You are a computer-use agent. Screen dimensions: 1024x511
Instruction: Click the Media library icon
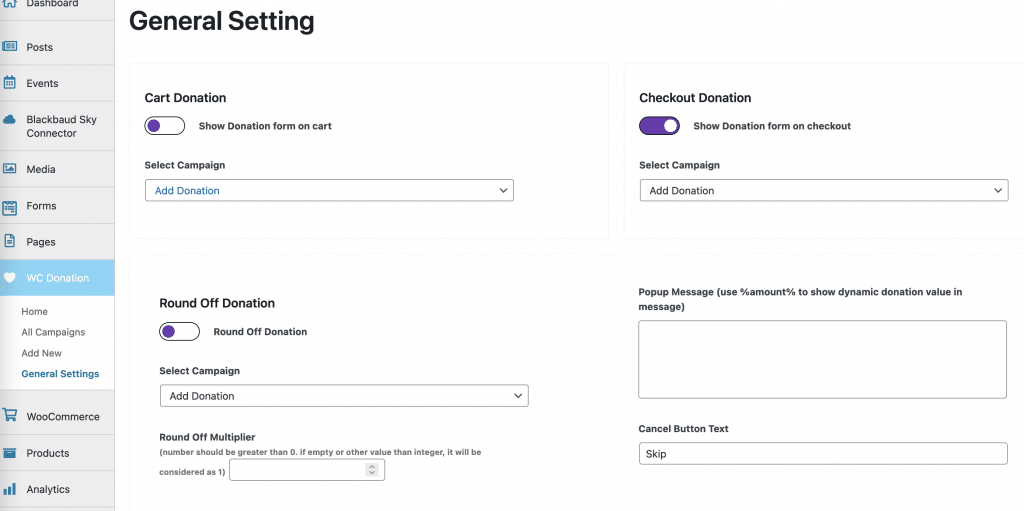[x=10, y=169]
